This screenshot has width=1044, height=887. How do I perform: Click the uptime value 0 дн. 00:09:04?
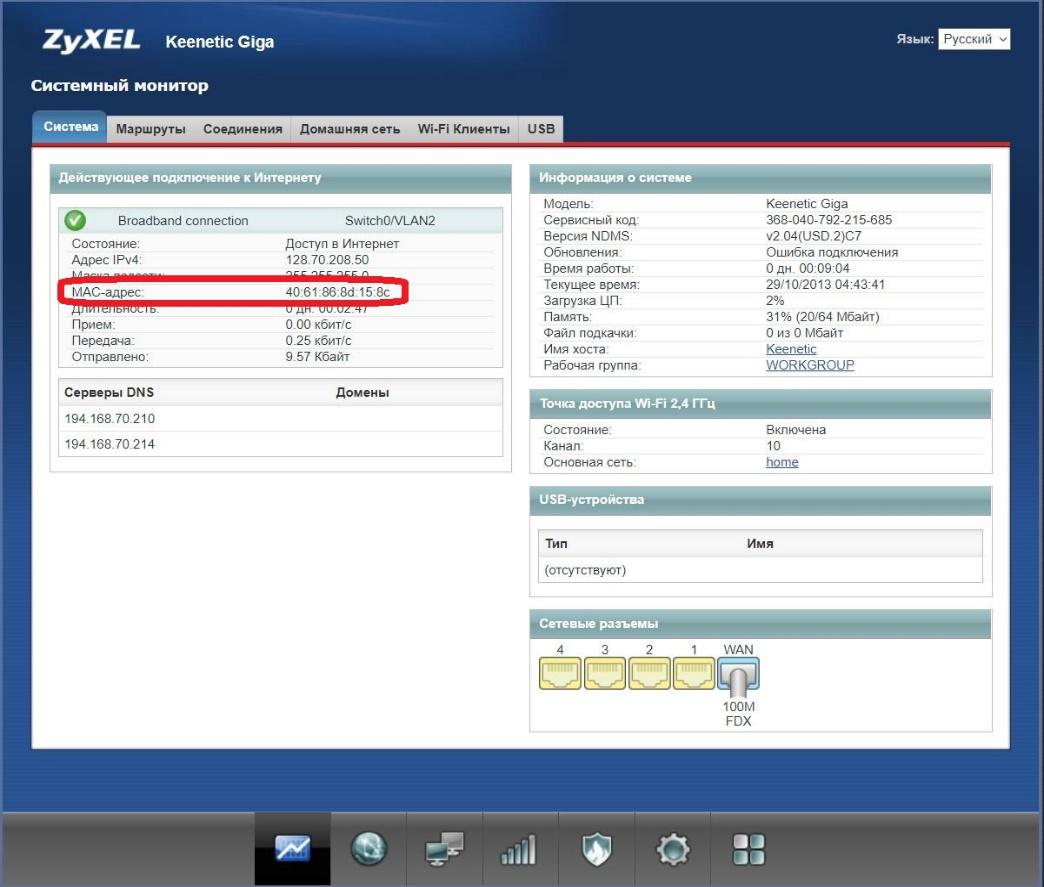click(x=807, y=268)
